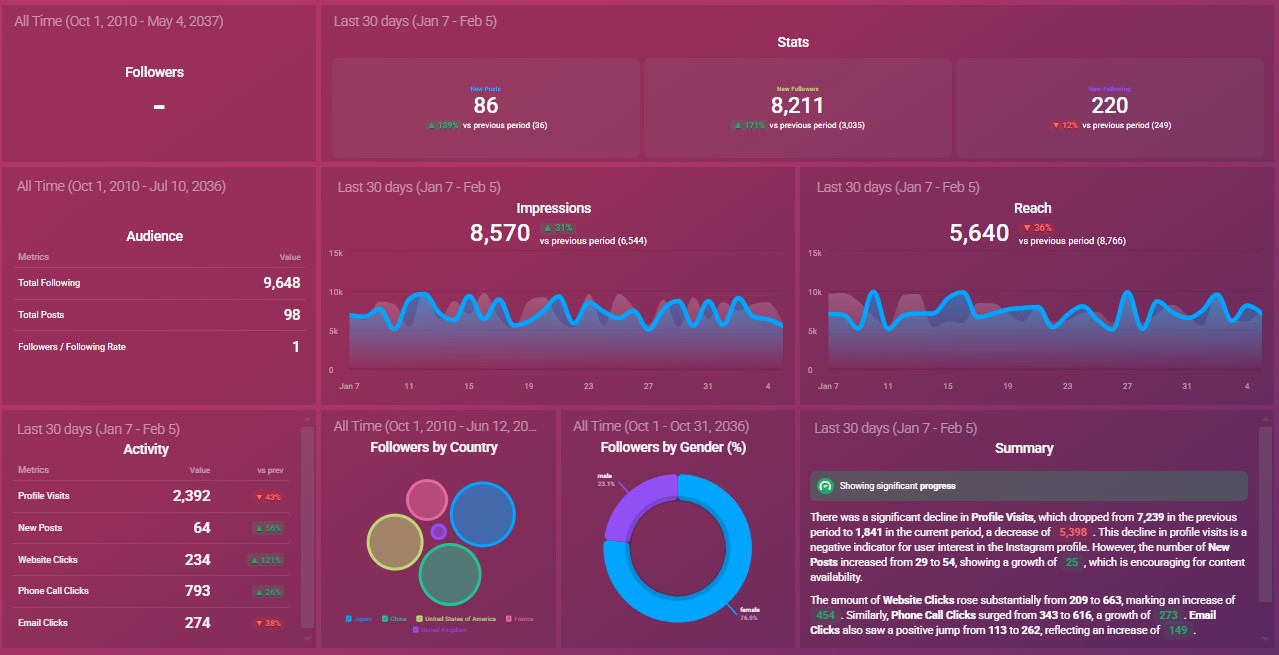
Task: Click the 'Showing significant progress' banner
Action: pos(1029,486)
